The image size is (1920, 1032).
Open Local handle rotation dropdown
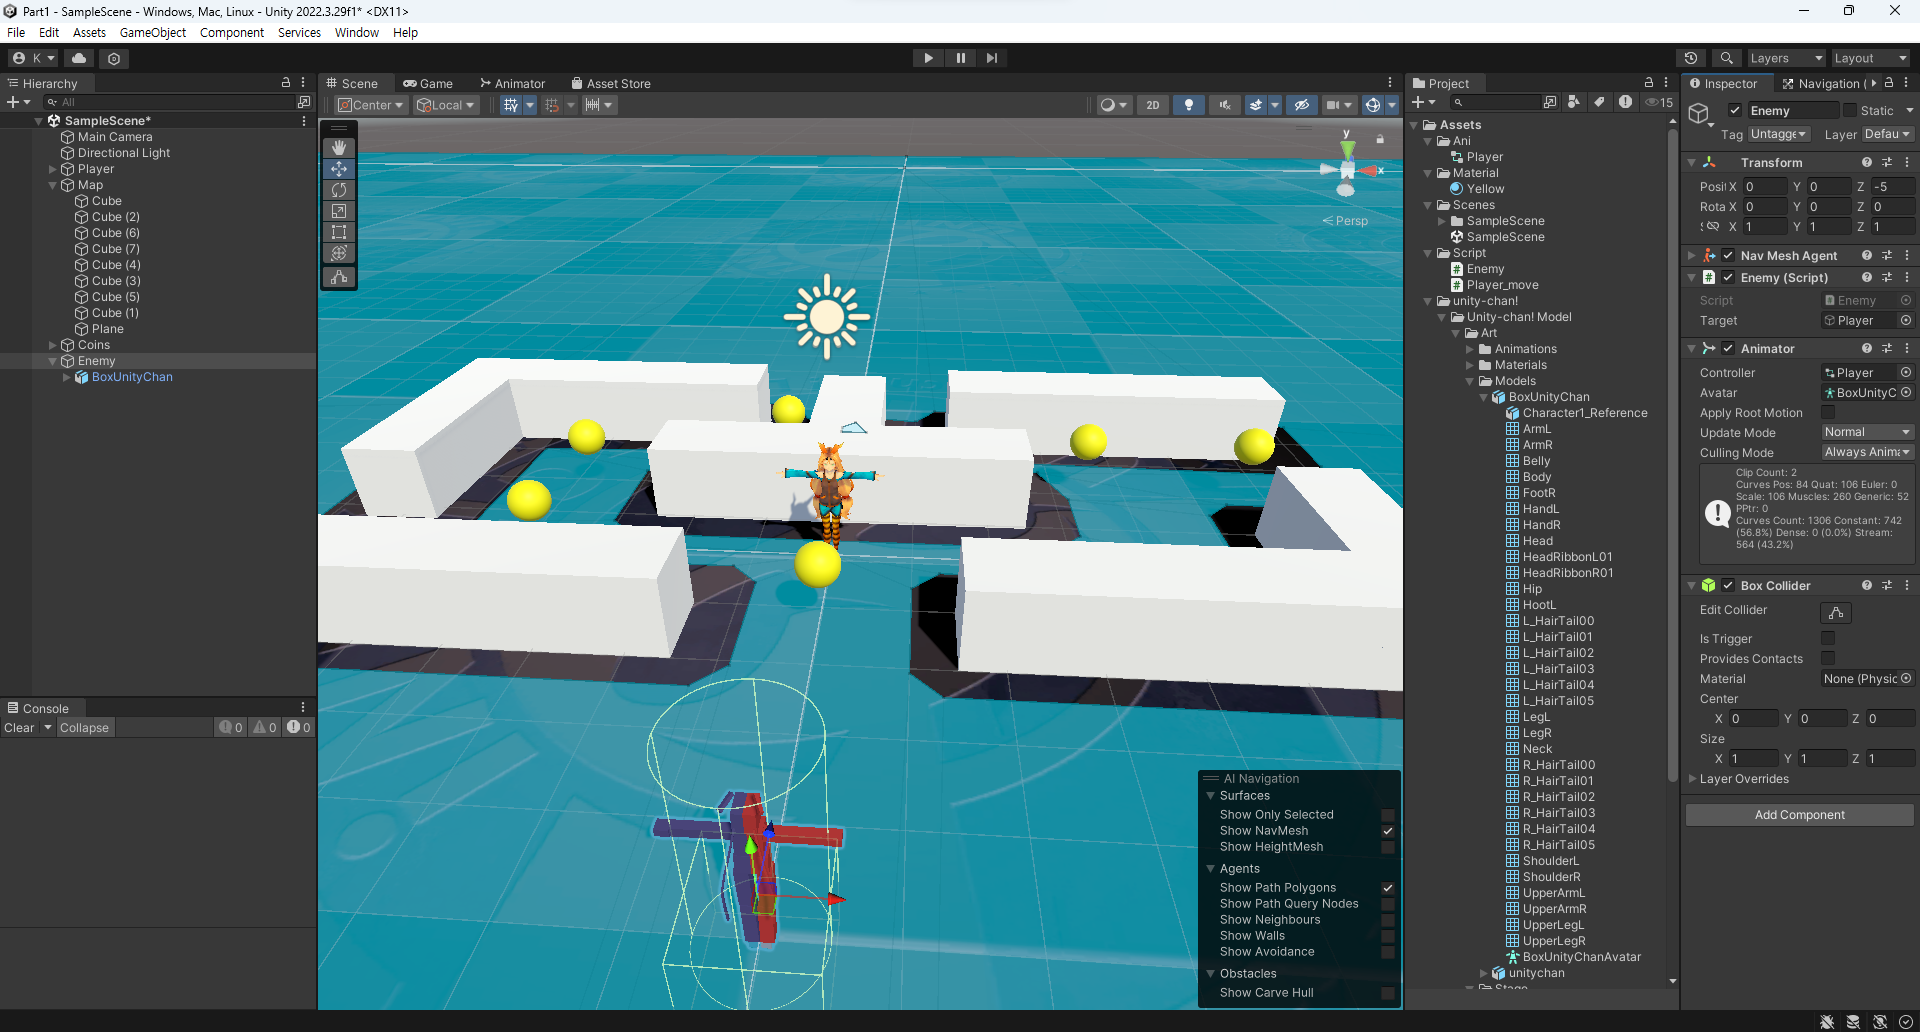446,105
